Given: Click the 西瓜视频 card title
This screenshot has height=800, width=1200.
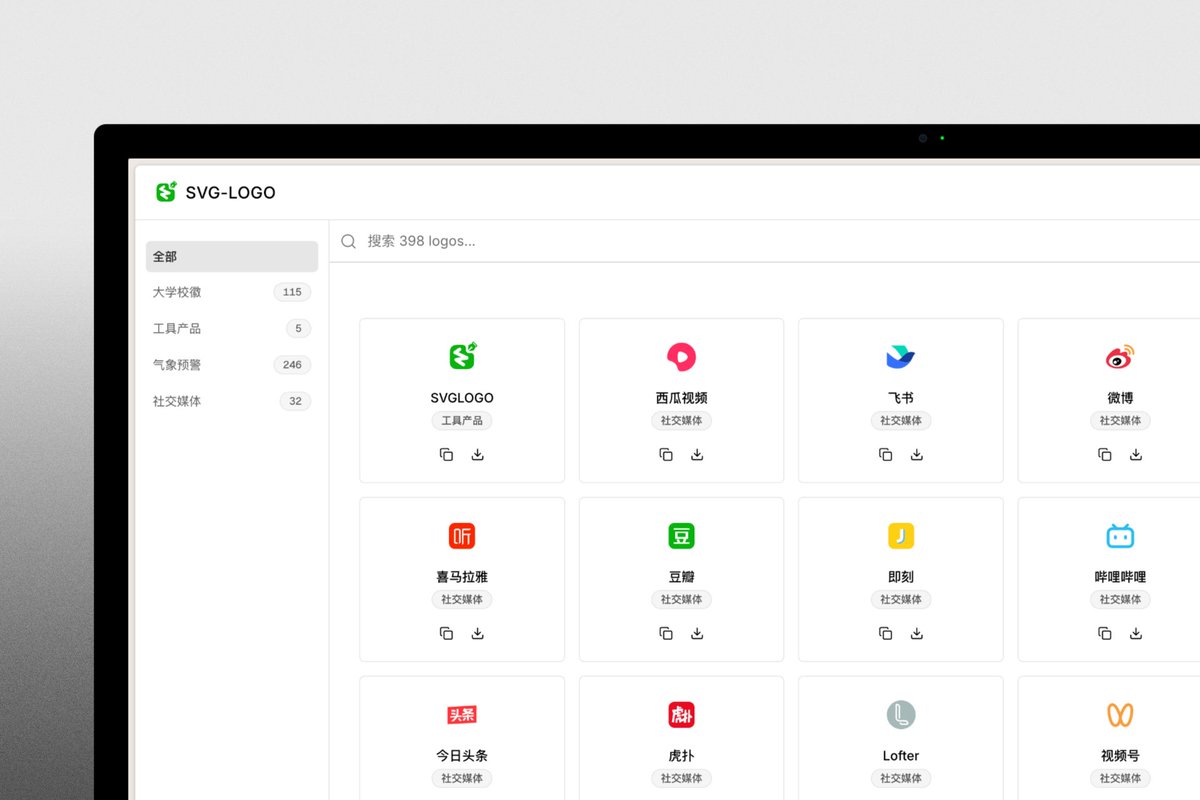Looking at the screenshot, I should (681, 398).
